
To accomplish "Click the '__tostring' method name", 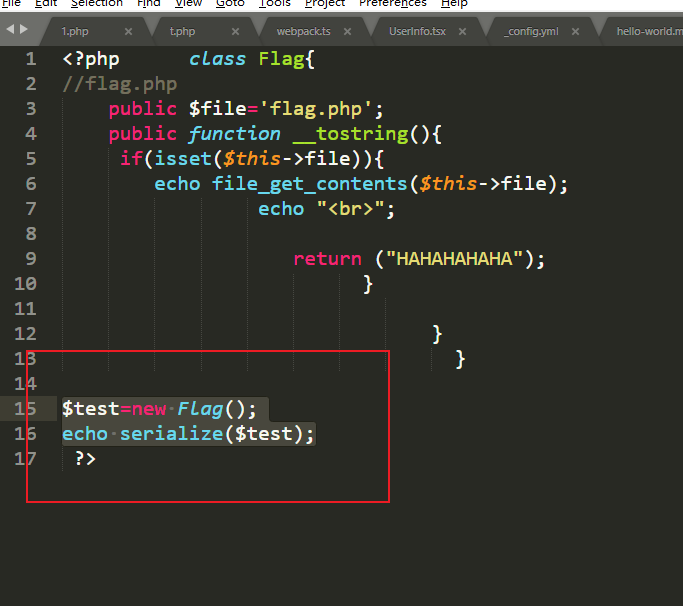I will [351, 134].
